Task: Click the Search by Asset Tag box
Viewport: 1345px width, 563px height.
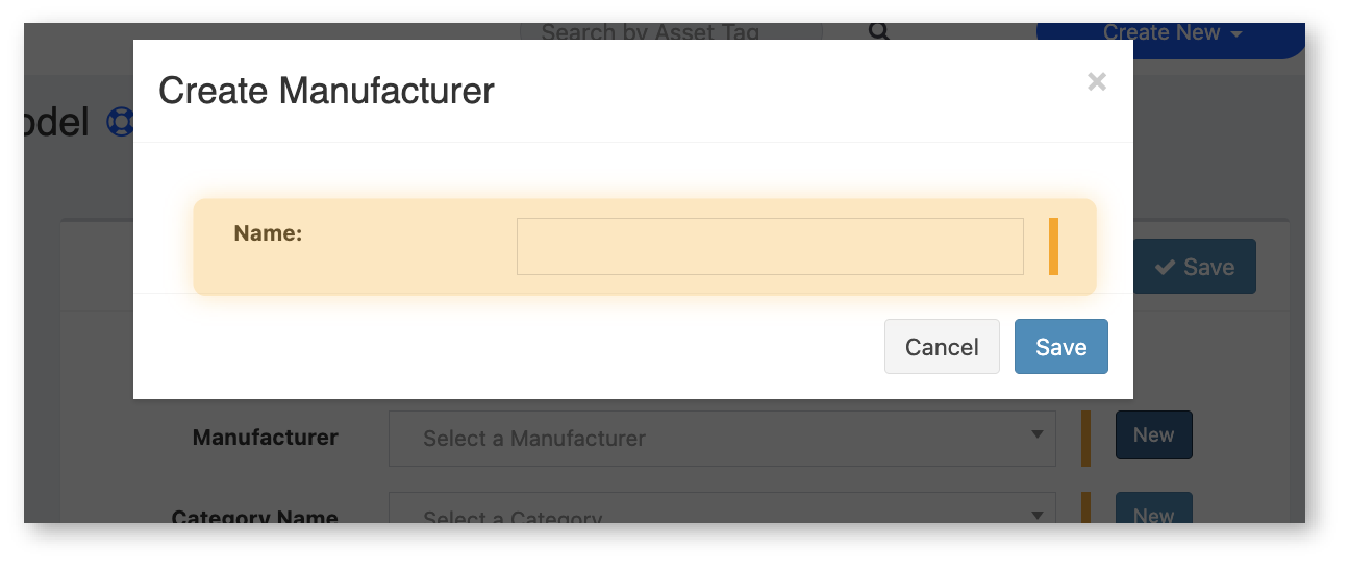Action: (670, 33)
